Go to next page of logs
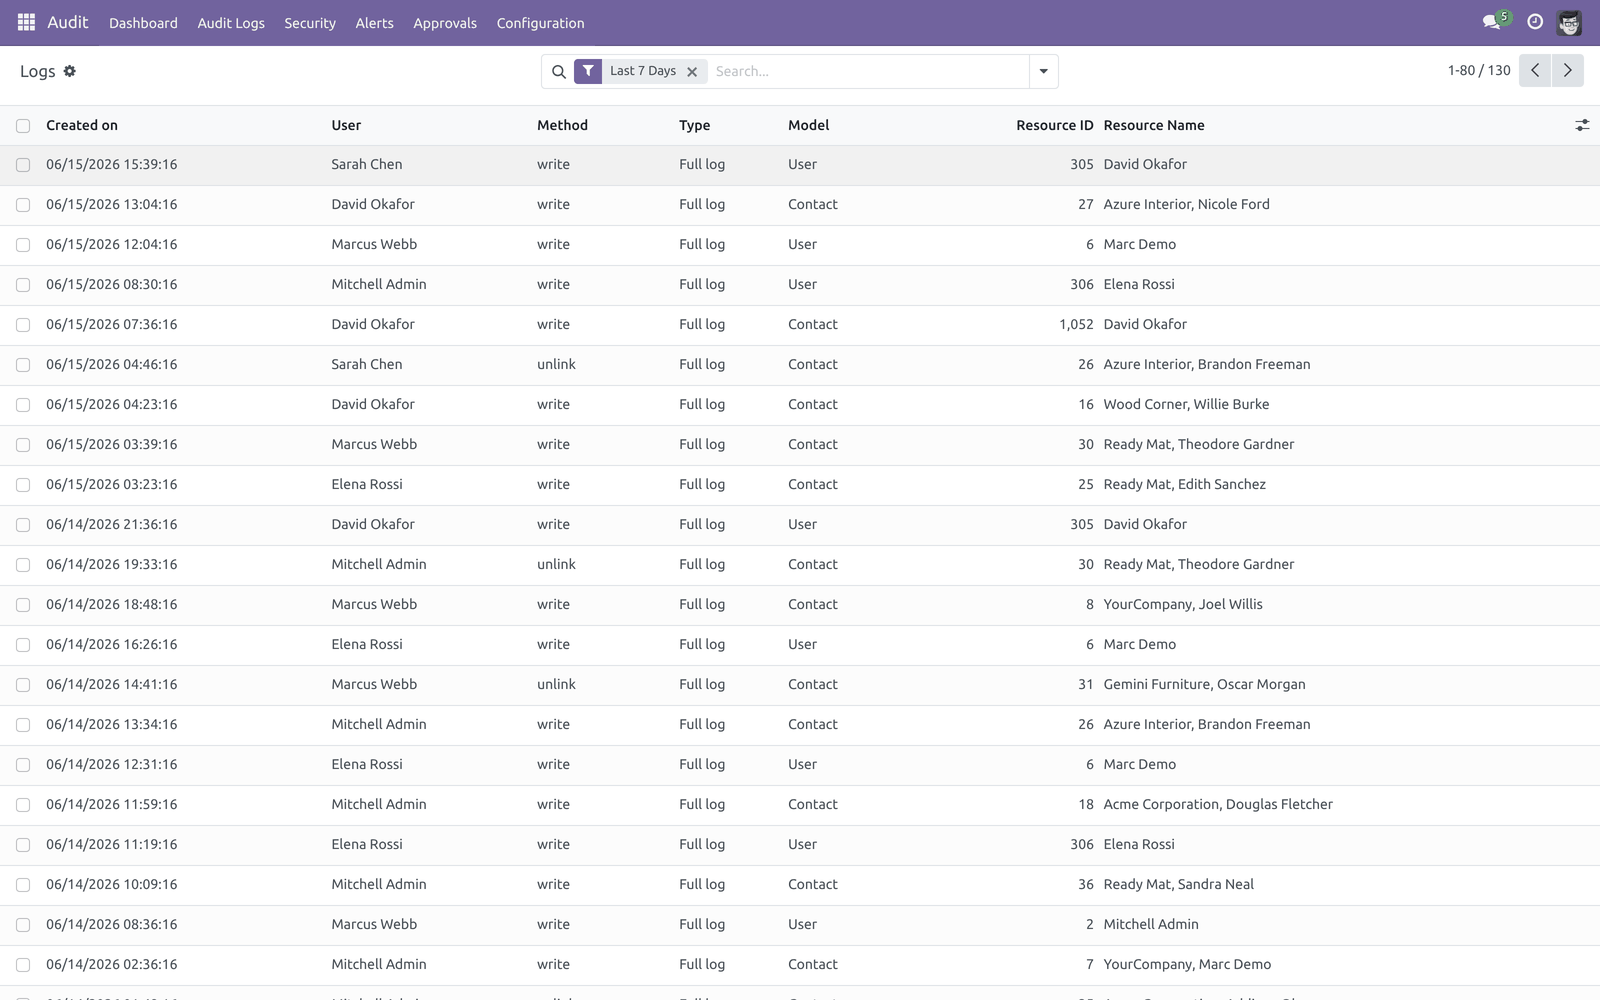Screen dimensions: 1600x1000 pos(1567,70)
